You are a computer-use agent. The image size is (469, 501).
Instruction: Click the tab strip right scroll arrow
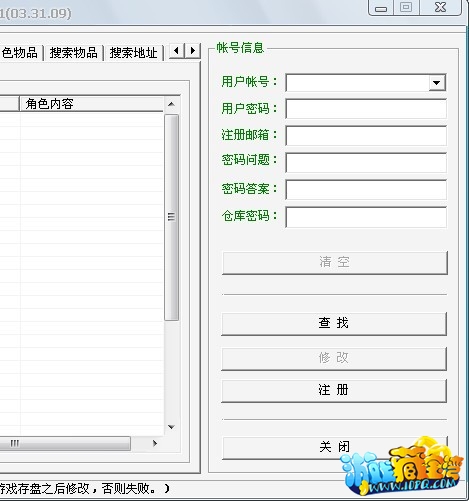[x=192, y=51]
